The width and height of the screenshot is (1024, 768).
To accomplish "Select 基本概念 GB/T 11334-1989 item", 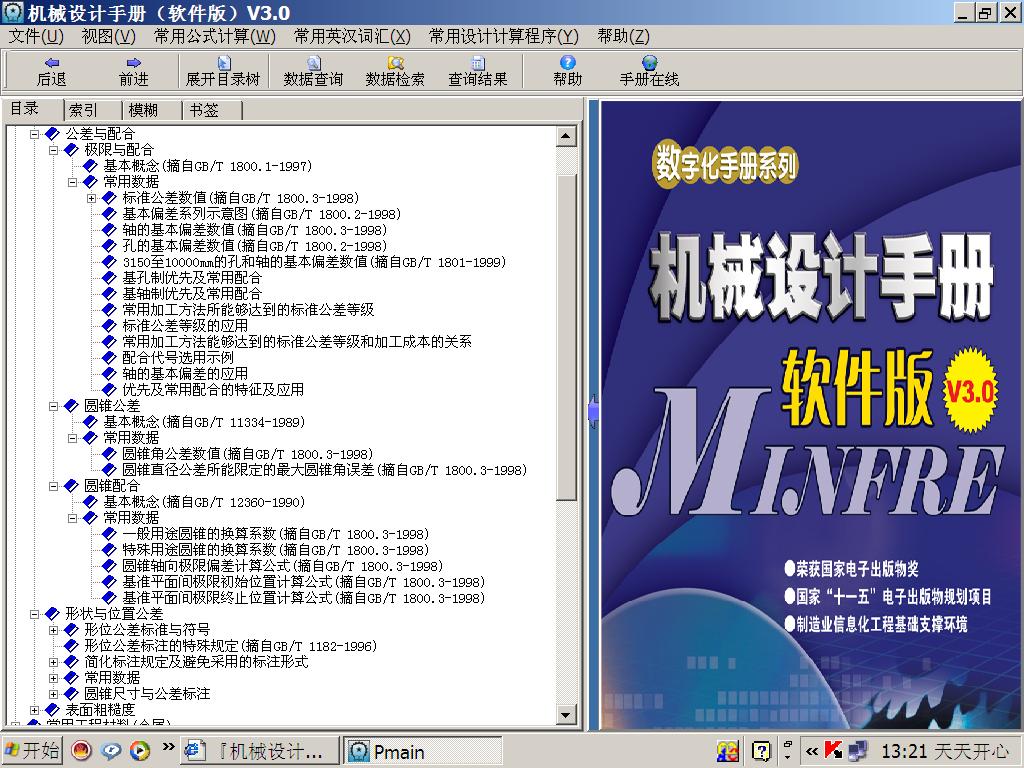I will (204, 422).
